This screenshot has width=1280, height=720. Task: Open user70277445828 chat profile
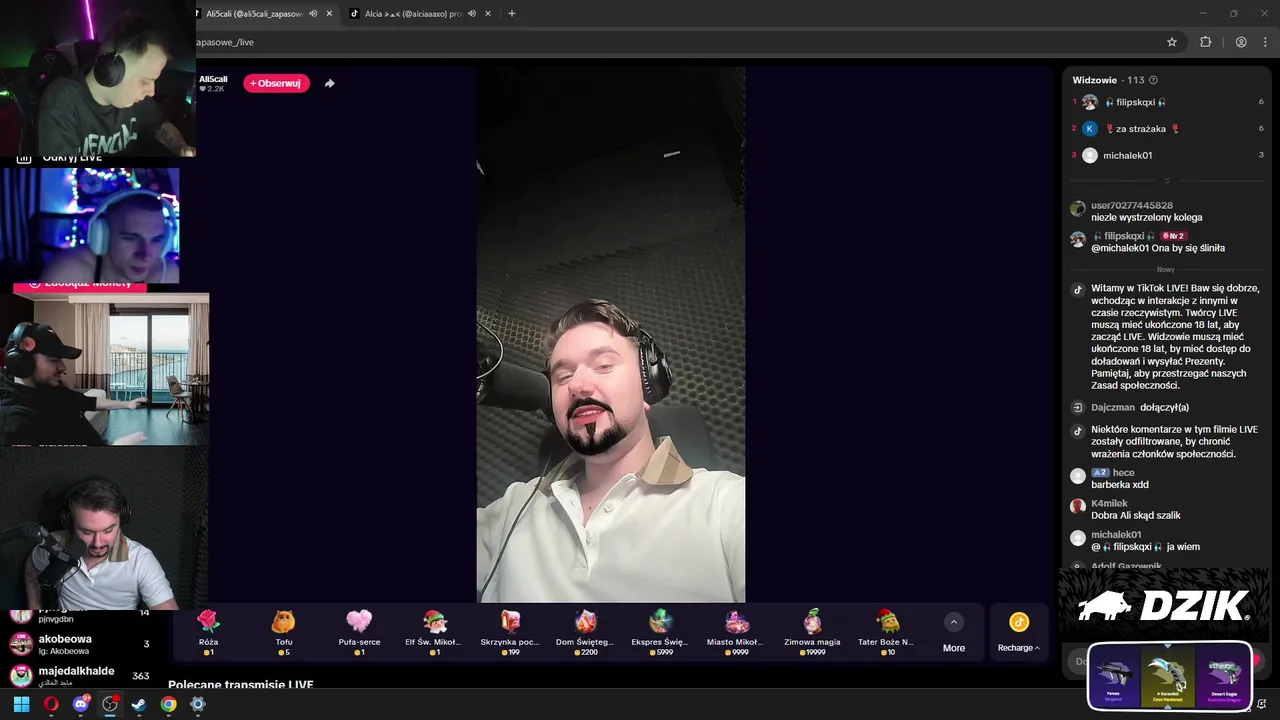(x=1132, y=206)
